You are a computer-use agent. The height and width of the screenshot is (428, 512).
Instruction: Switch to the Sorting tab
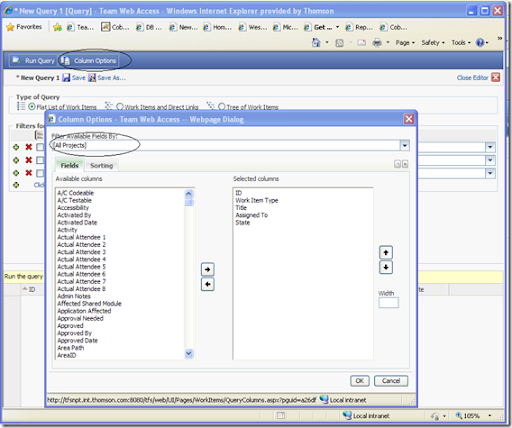tap(101, 166)
